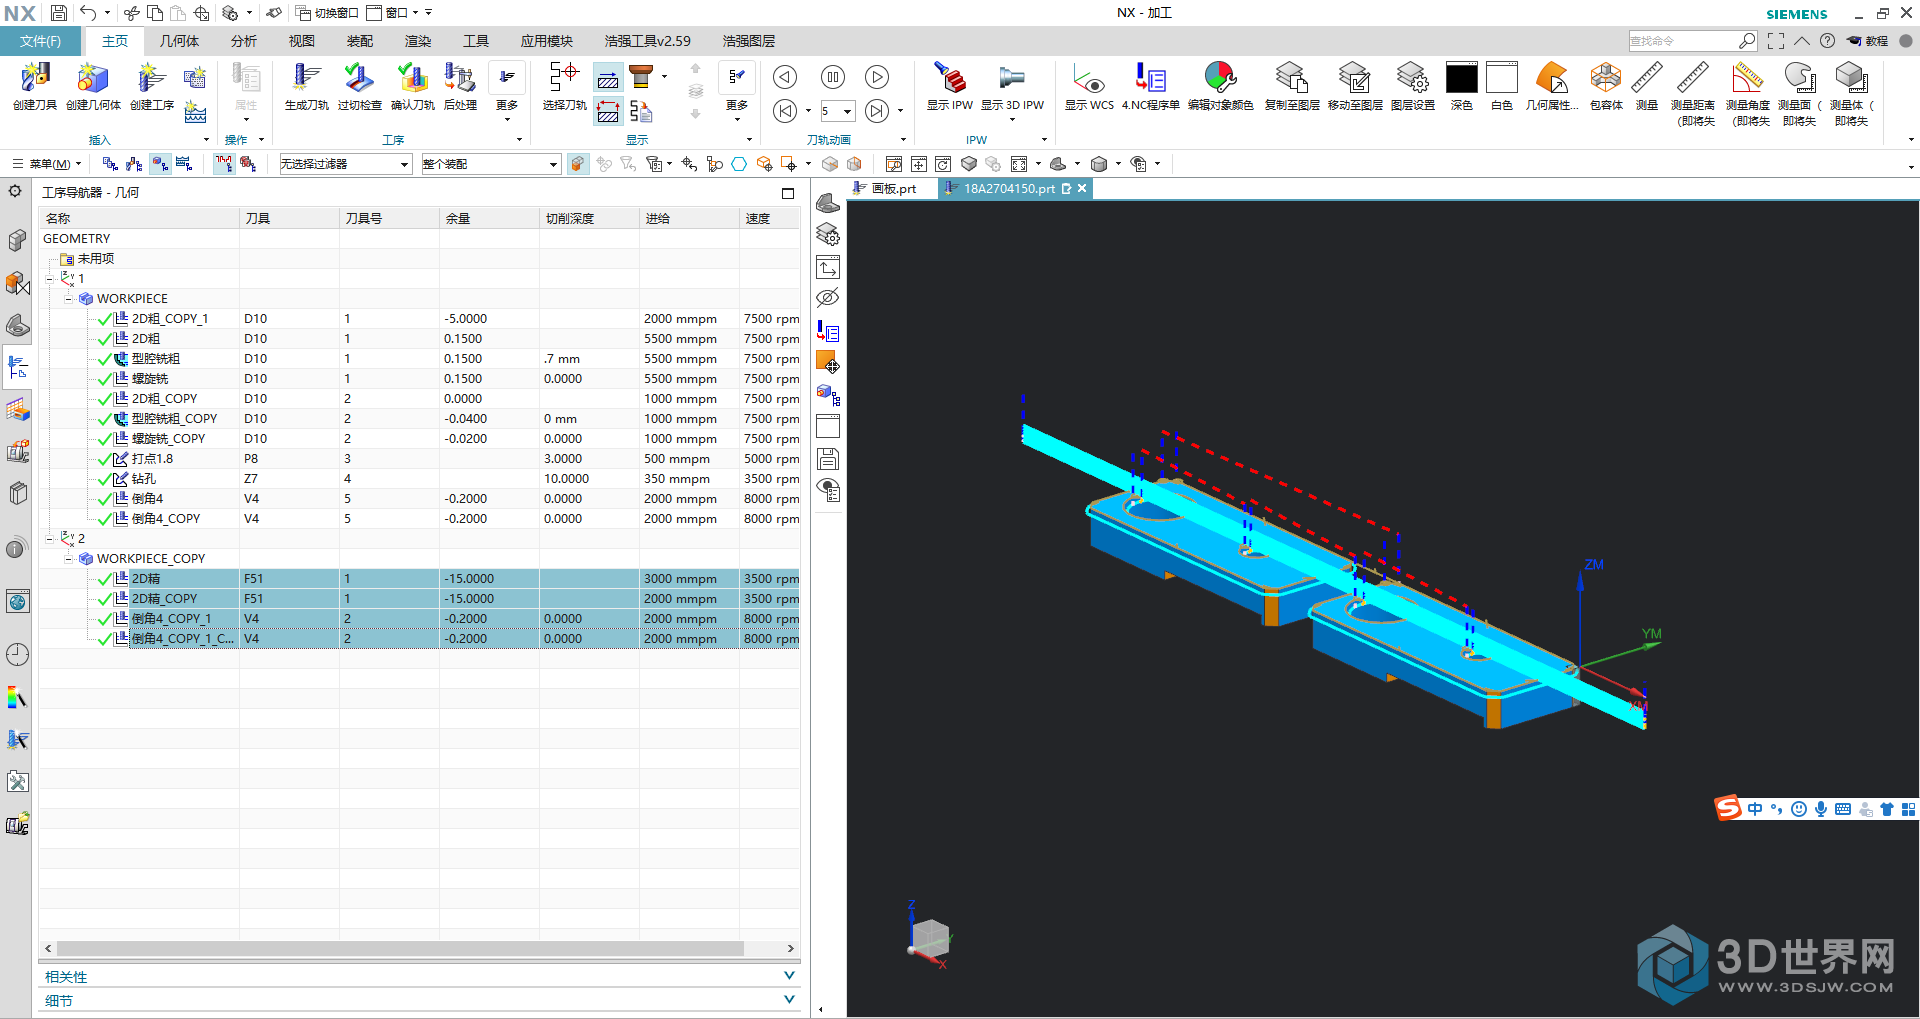
Task: Click Generate Tool Path (生成刀轨) icon
Action: click(306, 78)
